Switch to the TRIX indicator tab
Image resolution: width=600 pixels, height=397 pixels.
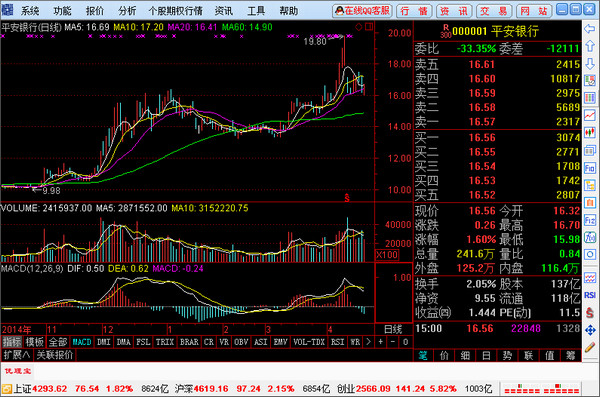pyautogui.click(x=165, y=342)
